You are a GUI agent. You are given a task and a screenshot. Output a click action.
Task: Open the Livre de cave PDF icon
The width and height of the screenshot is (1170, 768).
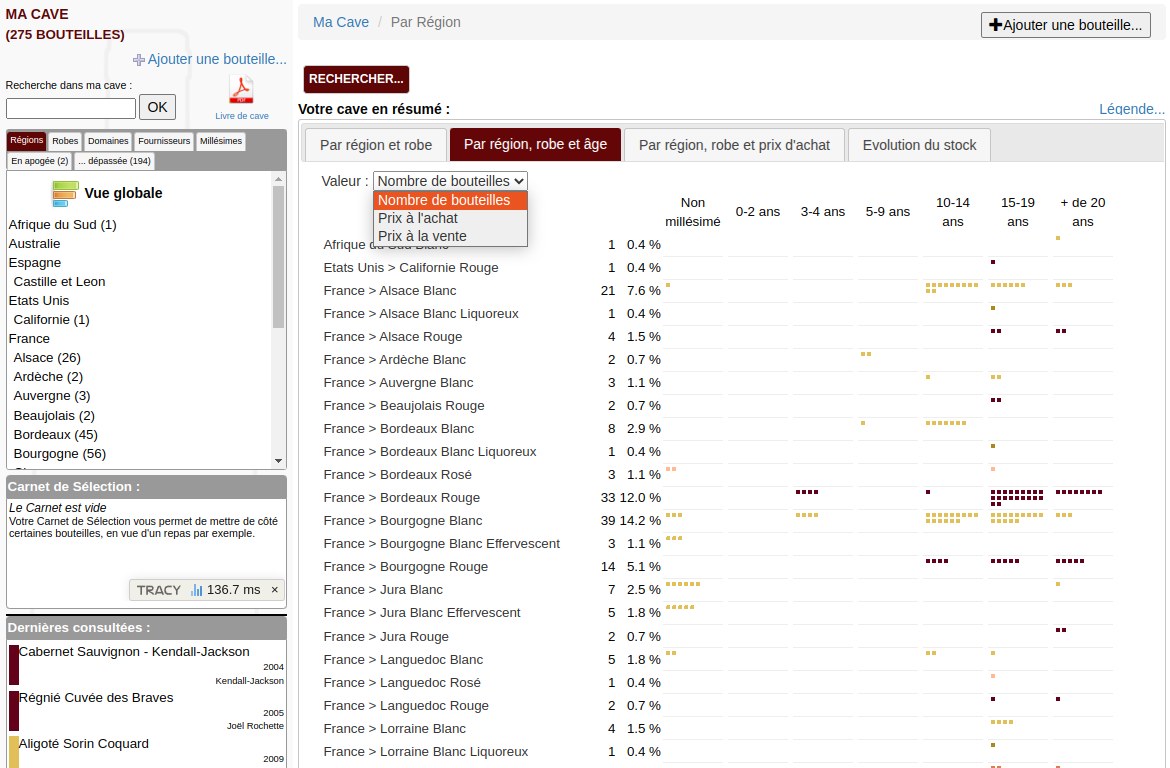point(242,90)
